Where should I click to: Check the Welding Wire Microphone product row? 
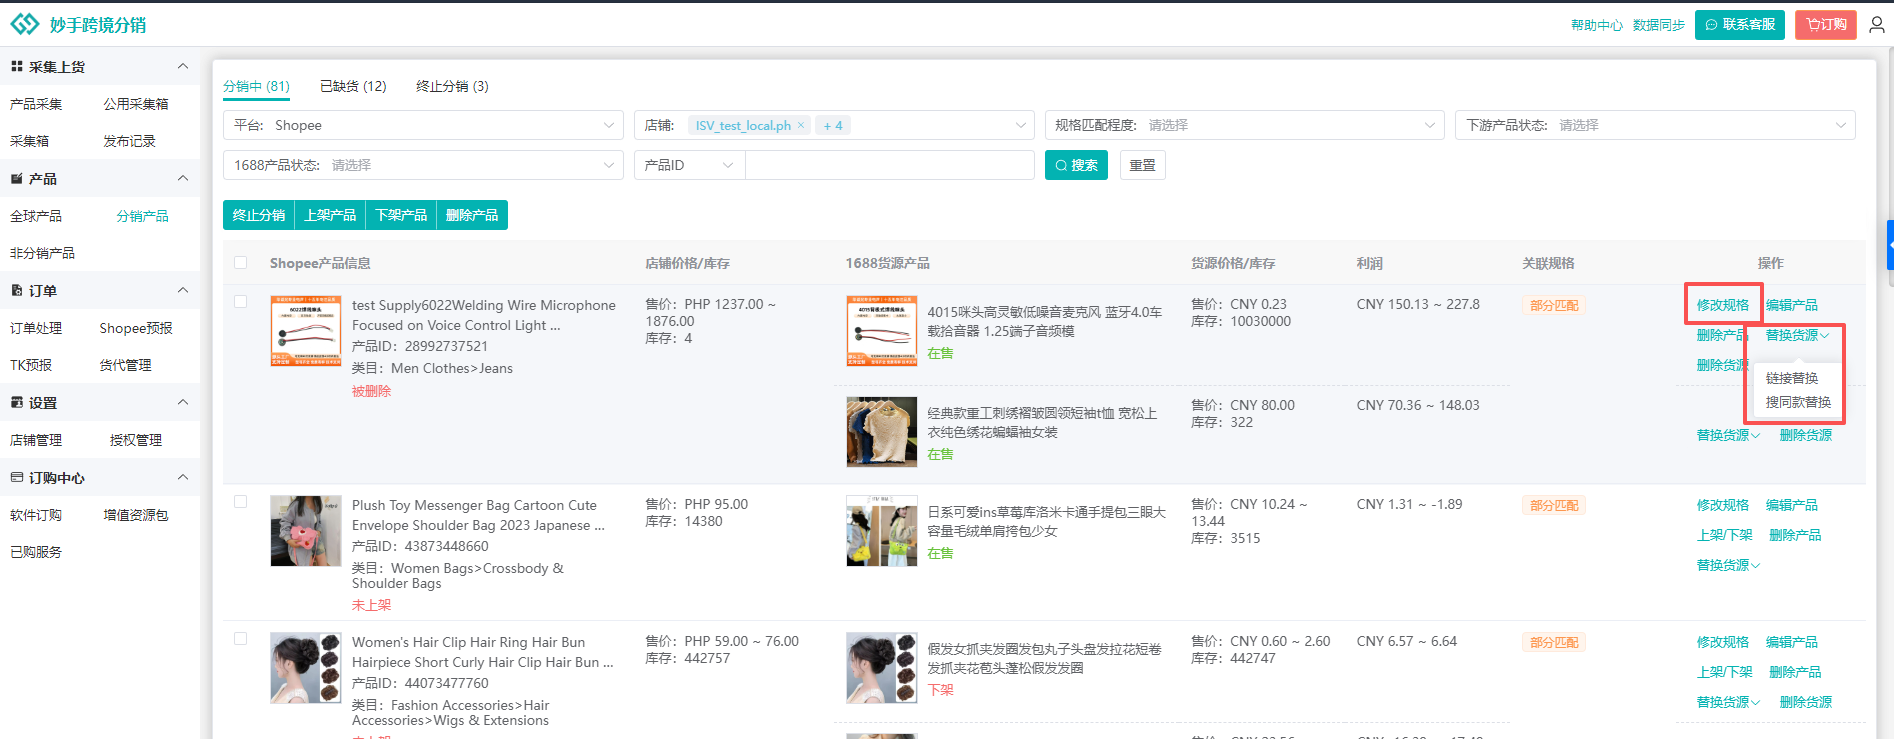pyautogui.click(x=240, y=301)
